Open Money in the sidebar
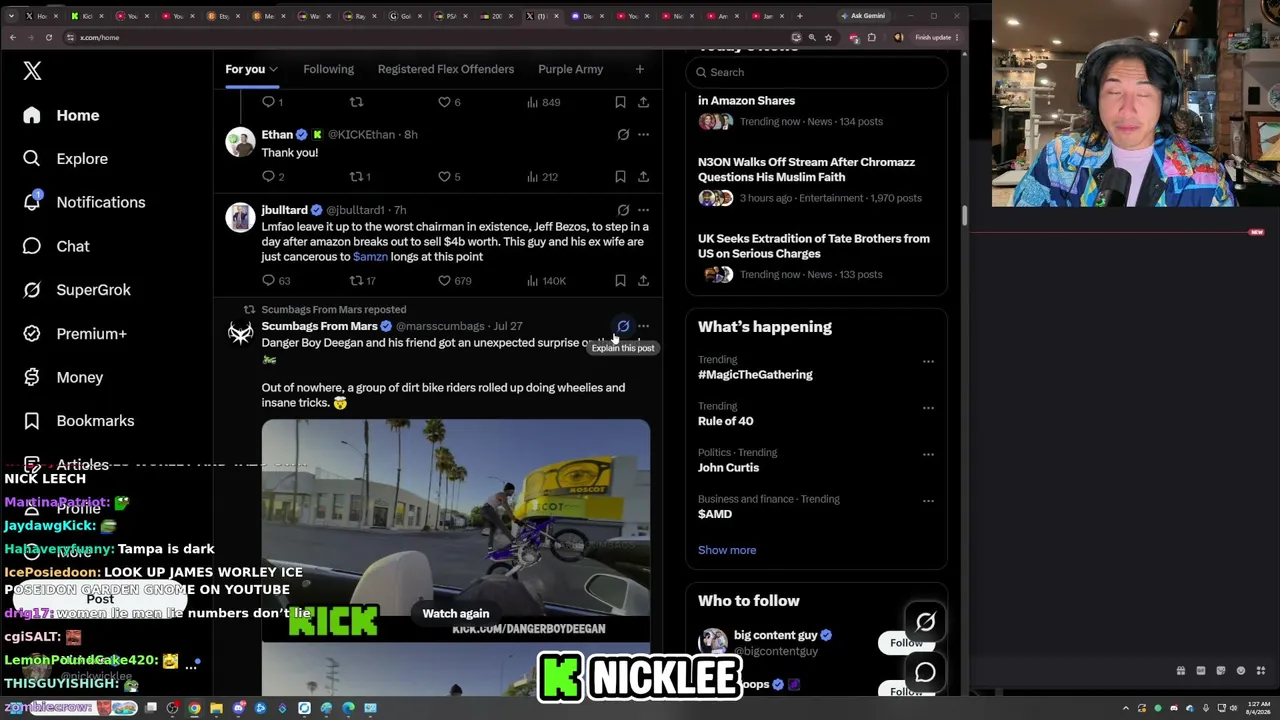Image resolution: width=1280 pixels, height=720 pixels. pos(63,377)
